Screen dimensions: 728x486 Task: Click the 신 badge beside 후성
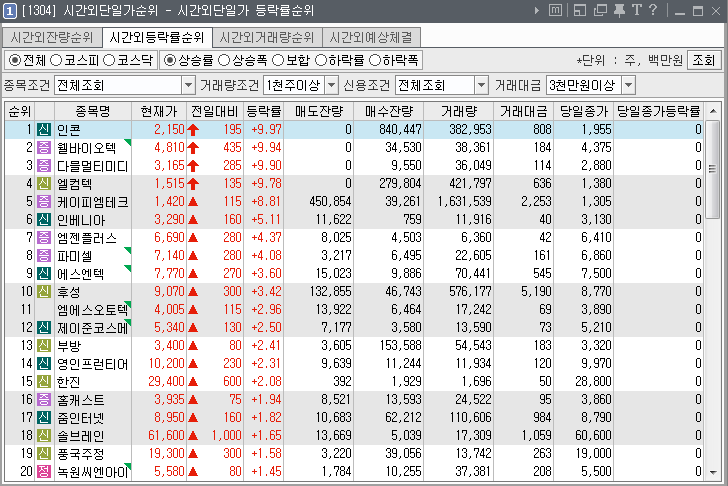44,292
